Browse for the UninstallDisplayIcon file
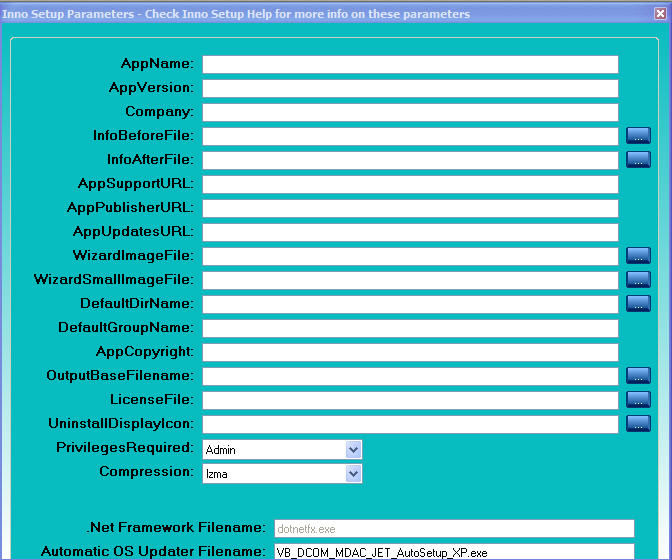 [x=638, y=423]
